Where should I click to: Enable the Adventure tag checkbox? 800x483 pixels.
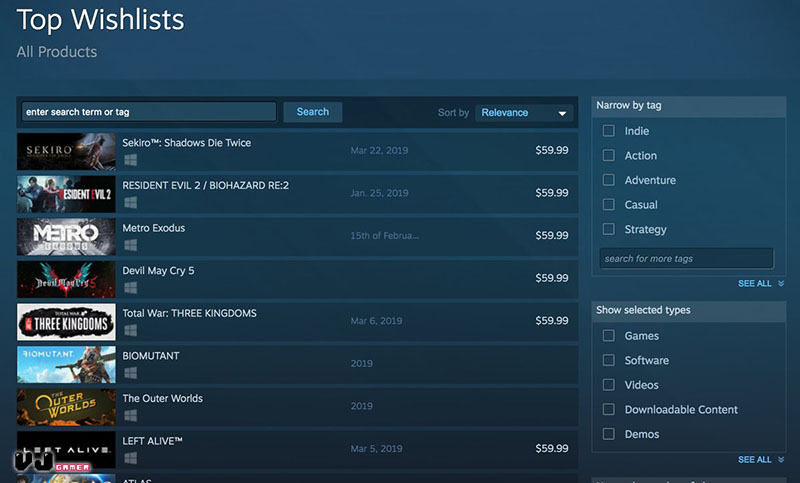(x=609, y=180)
